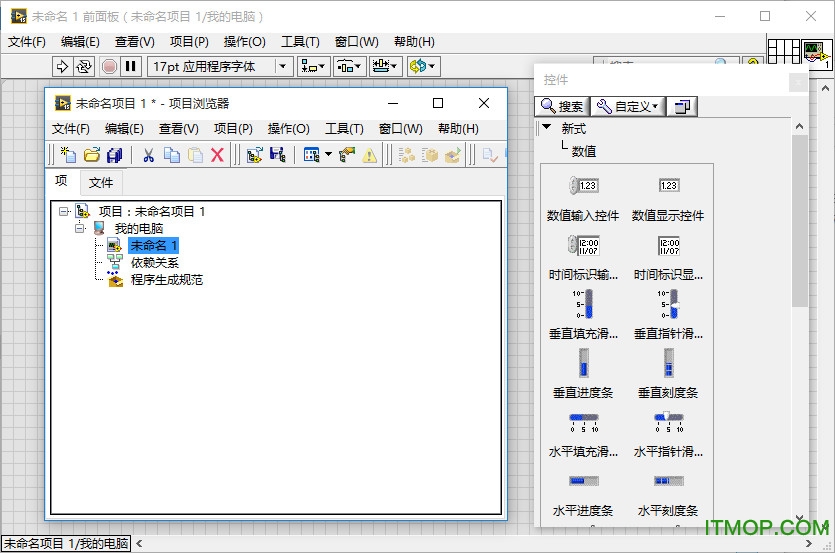Select horizontal pointer slide 水平指针滑...
This screenshot has height=553, width=835.
(668, 435)
